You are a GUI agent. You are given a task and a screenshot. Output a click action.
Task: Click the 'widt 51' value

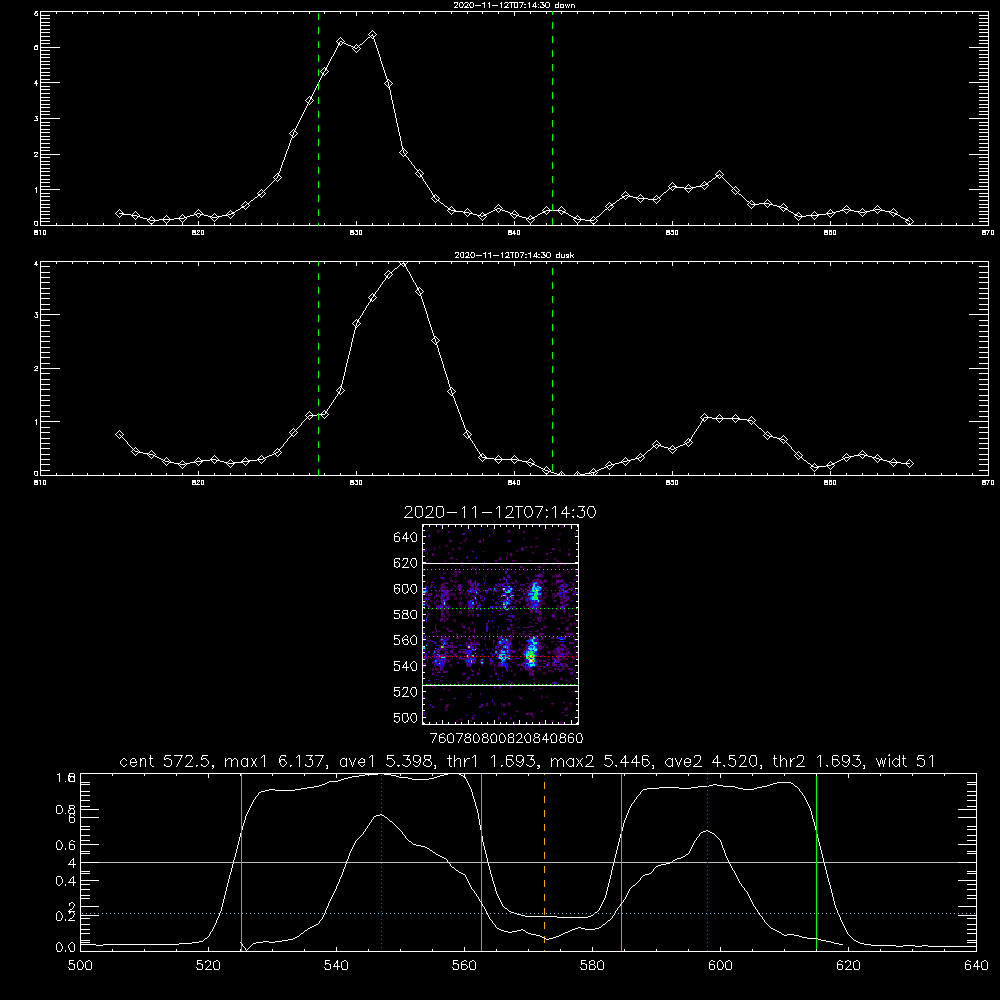pyautogui.click(x=906, y=761)
